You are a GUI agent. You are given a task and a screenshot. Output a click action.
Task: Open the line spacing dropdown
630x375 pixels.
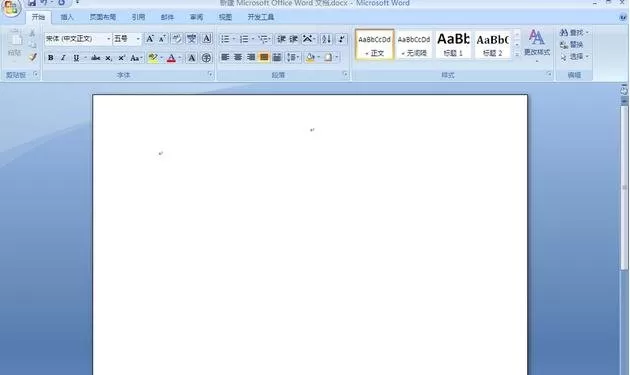pos(293,57)
